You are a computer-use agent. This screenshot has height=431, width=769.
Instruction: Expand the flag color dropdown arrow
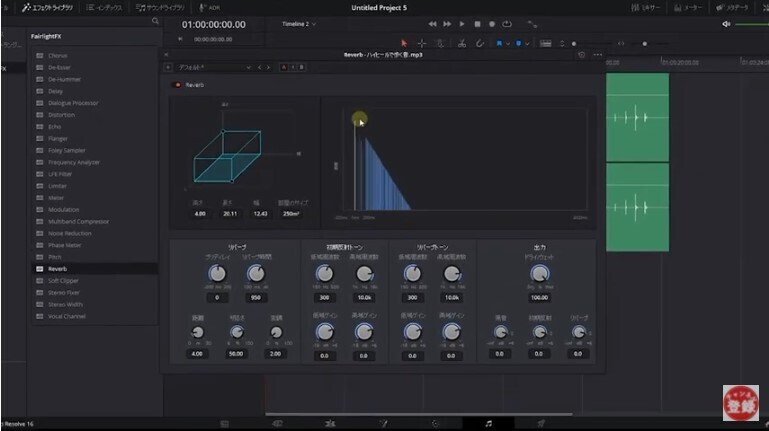pyautogui.click(x=508, y=44)
